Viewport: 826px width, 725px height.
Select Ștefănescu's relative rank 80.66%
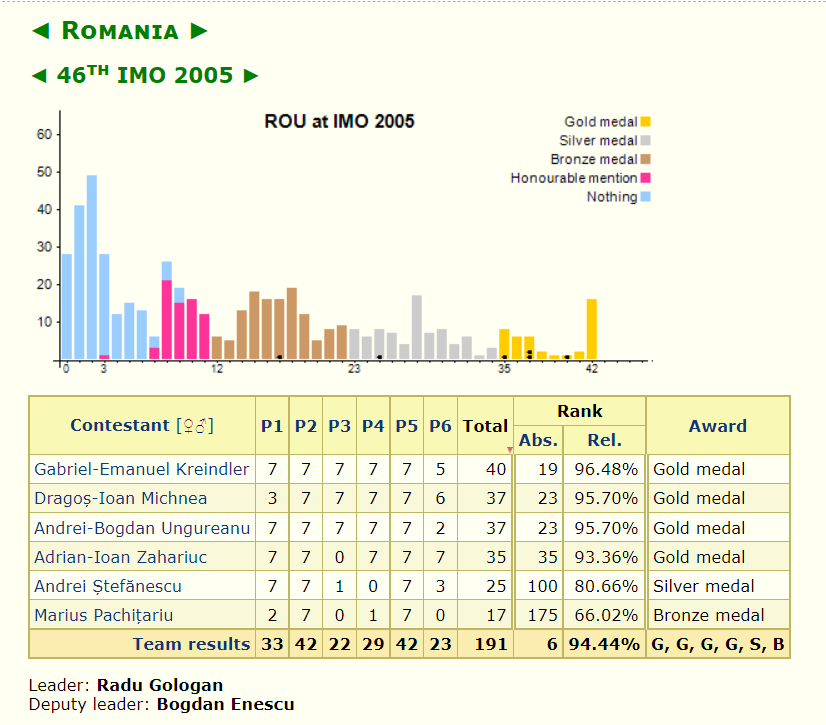[x=606, y=586]
